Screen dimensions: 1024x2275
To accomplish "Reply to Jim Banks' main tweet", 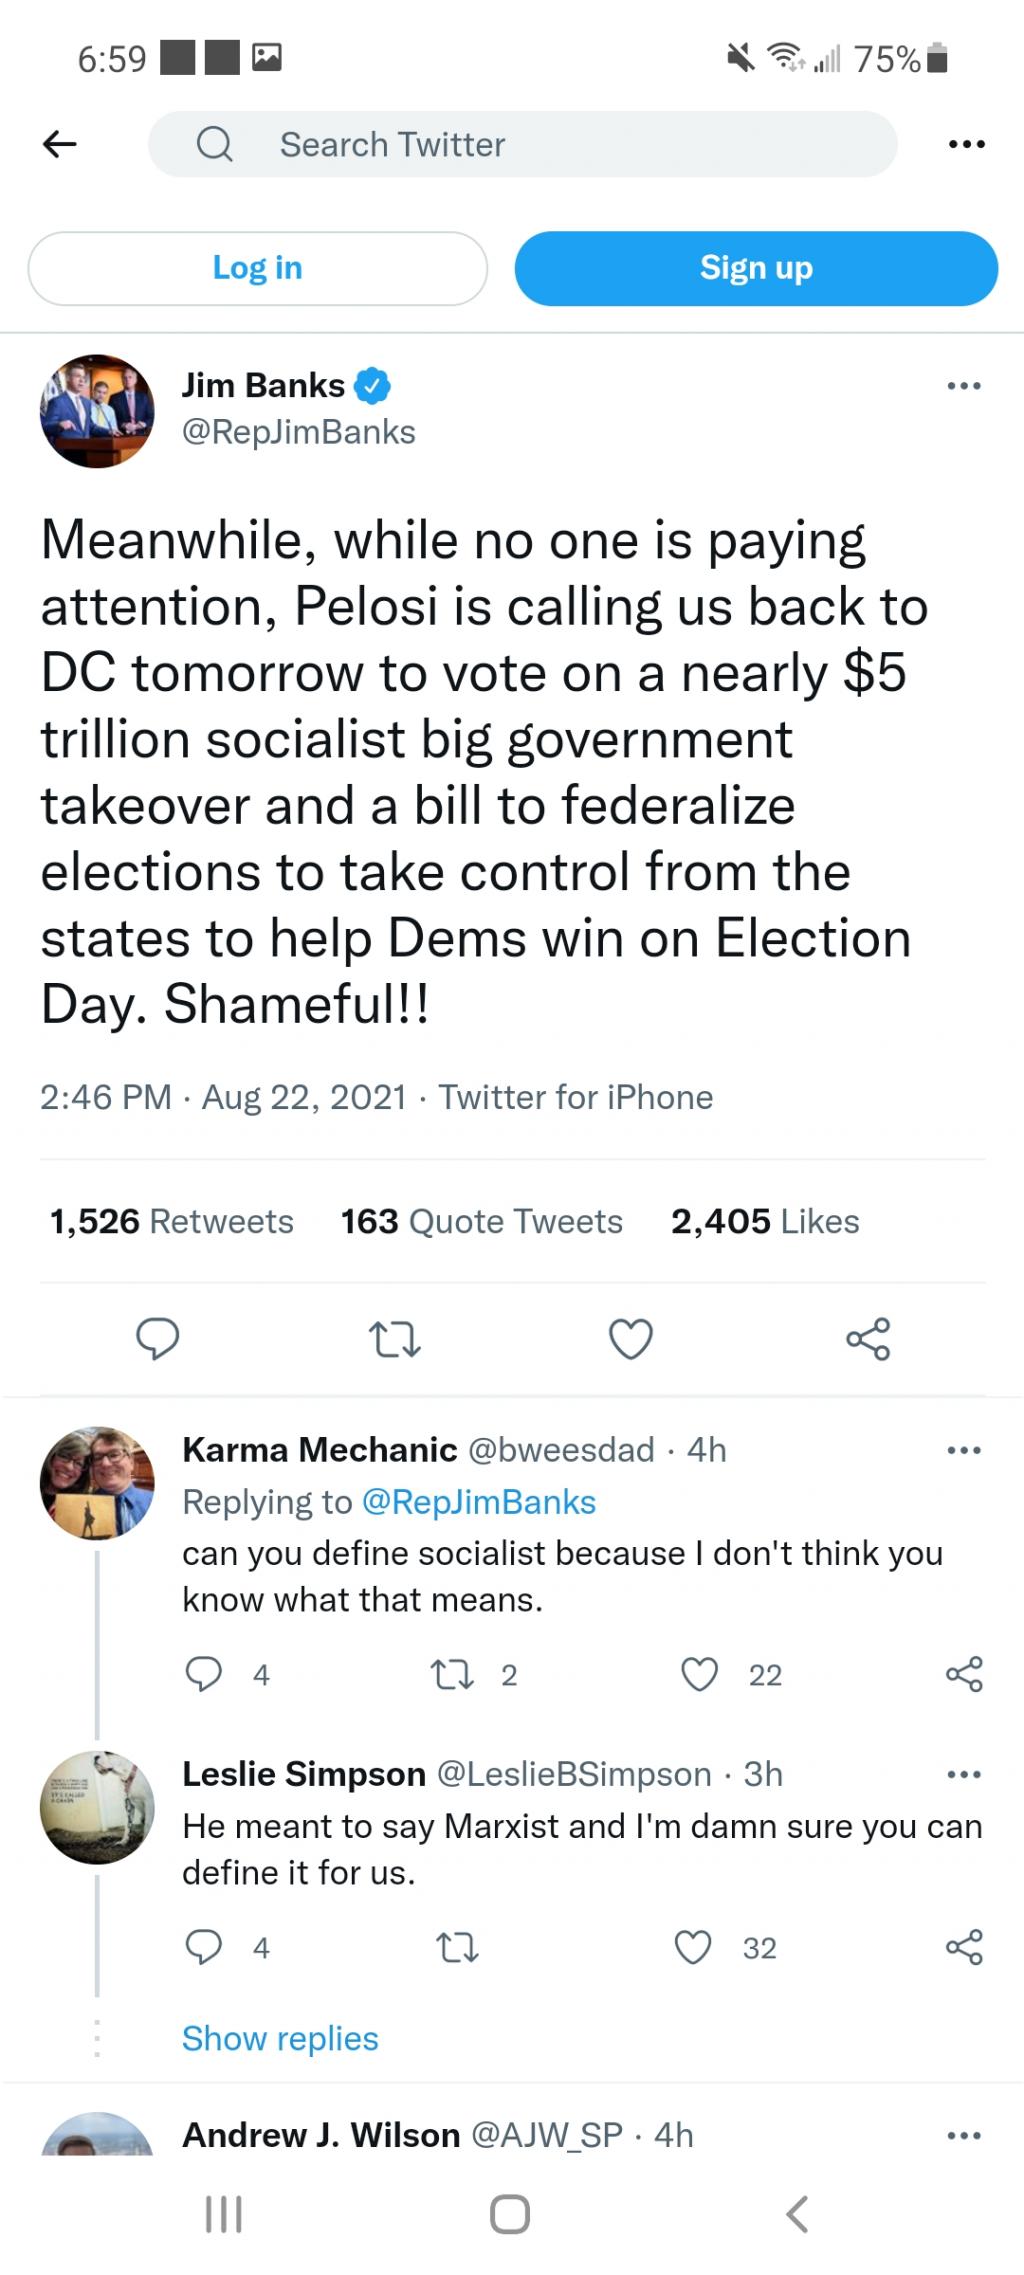I will coord(158,1339).
